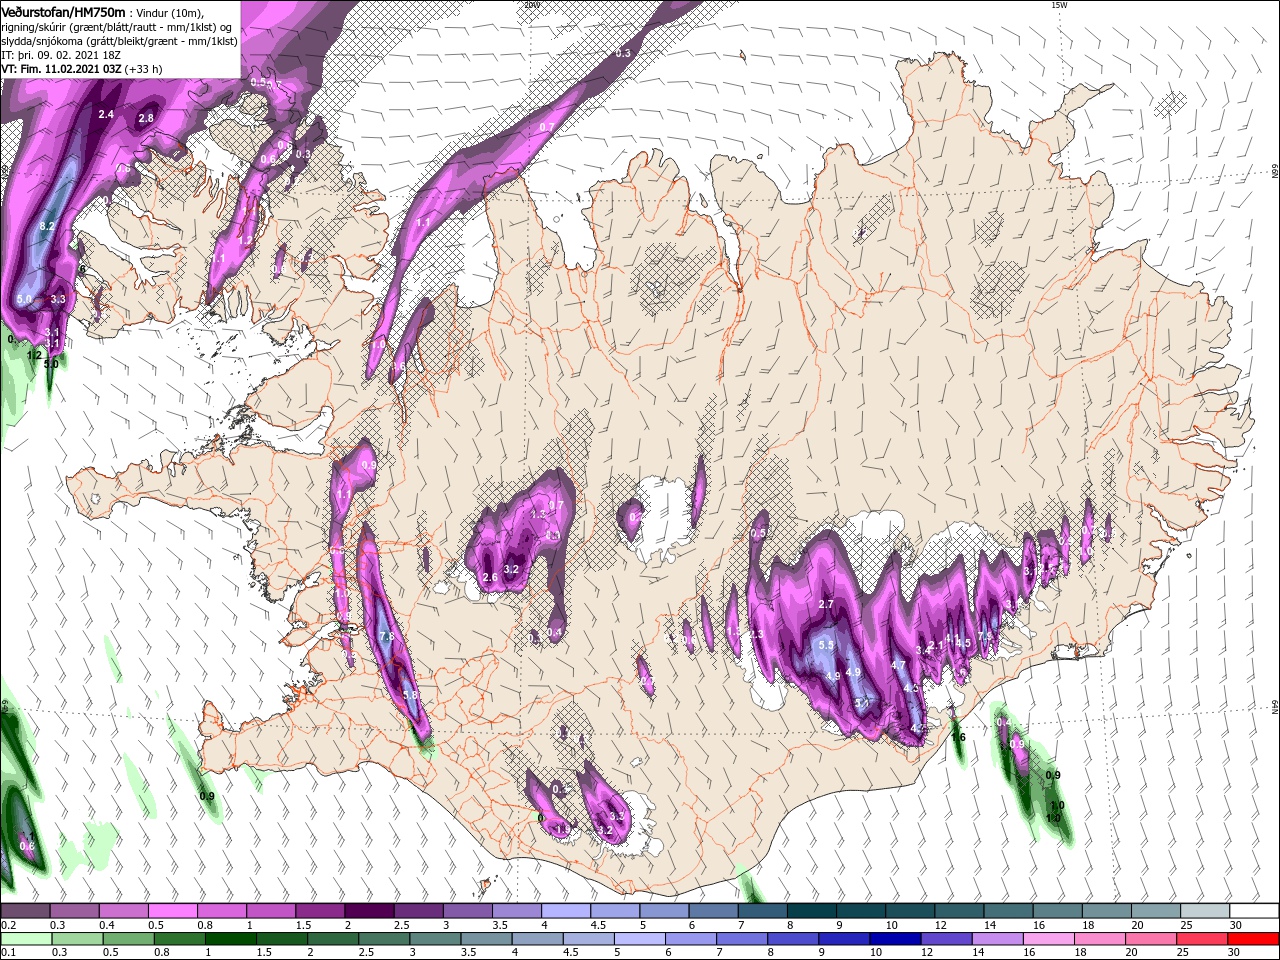Click the 15W longitude label

click(1058, 5)
